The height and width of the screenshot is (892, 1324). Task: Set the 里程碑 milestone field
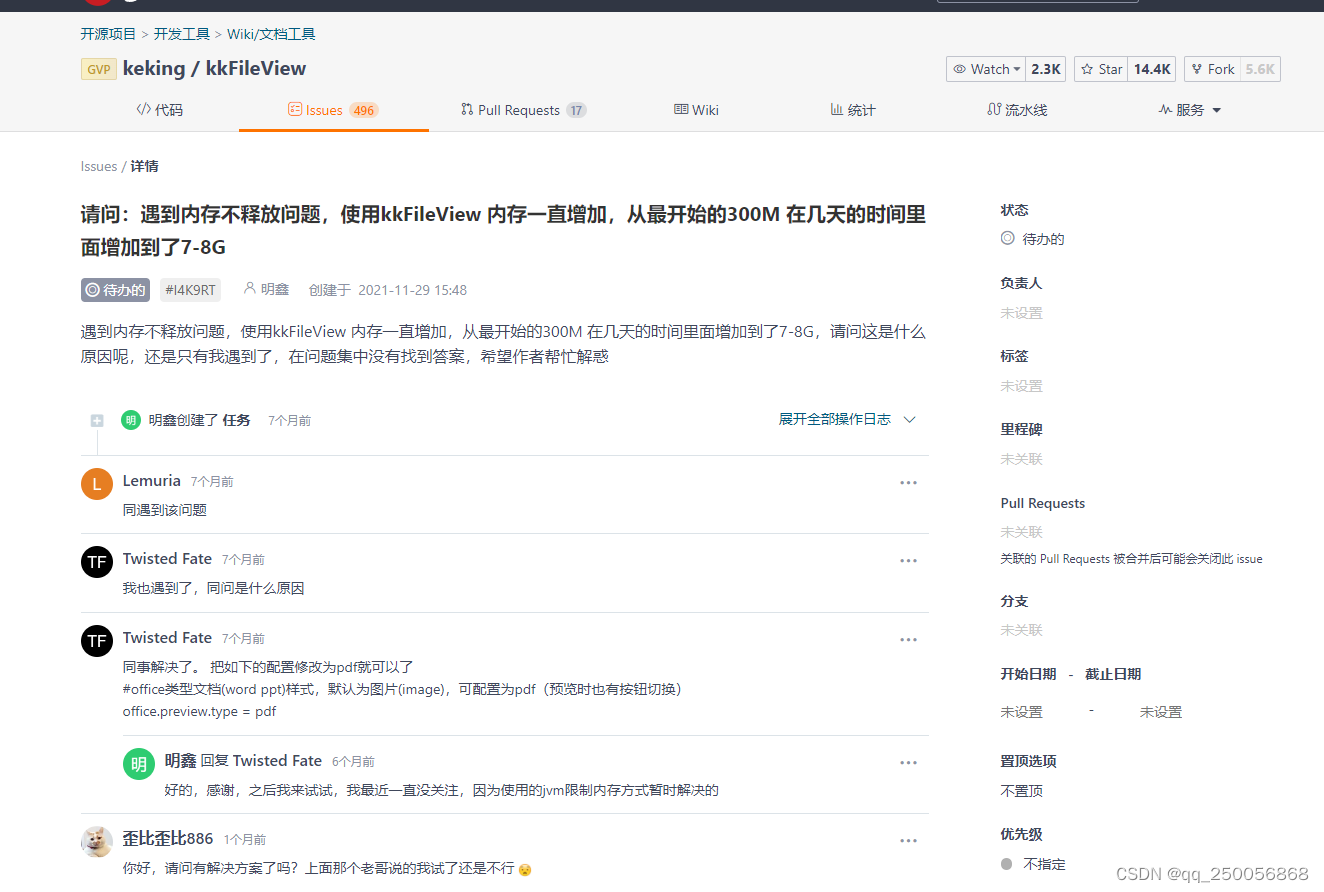pyautogui.click(x=1022, y=459)
